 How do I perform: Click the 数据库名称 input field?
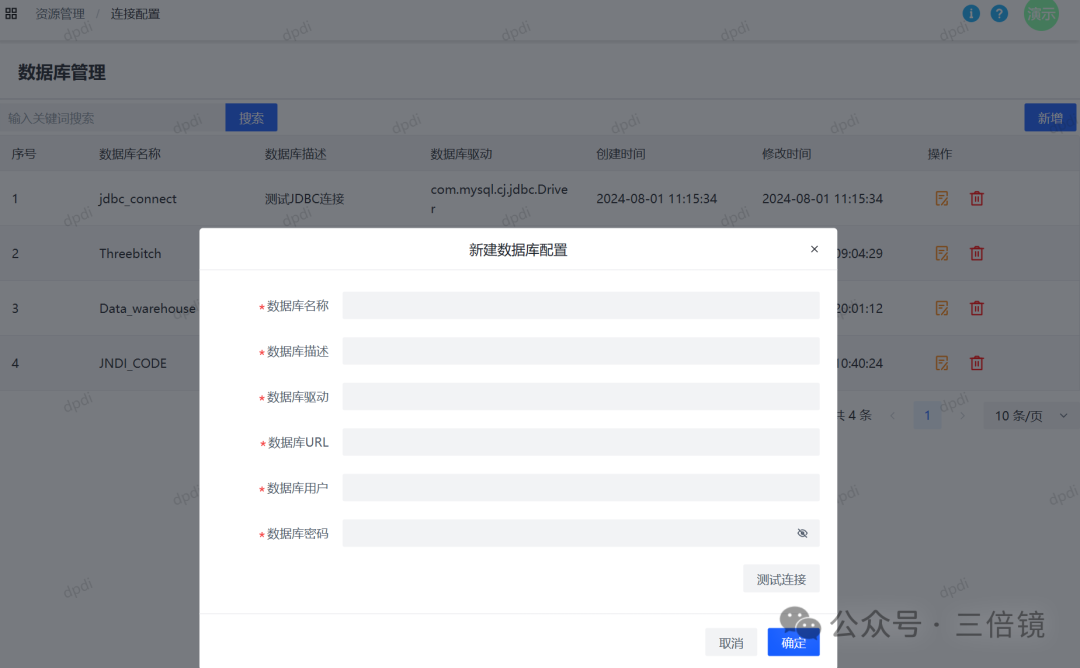[x=580, y=305]
